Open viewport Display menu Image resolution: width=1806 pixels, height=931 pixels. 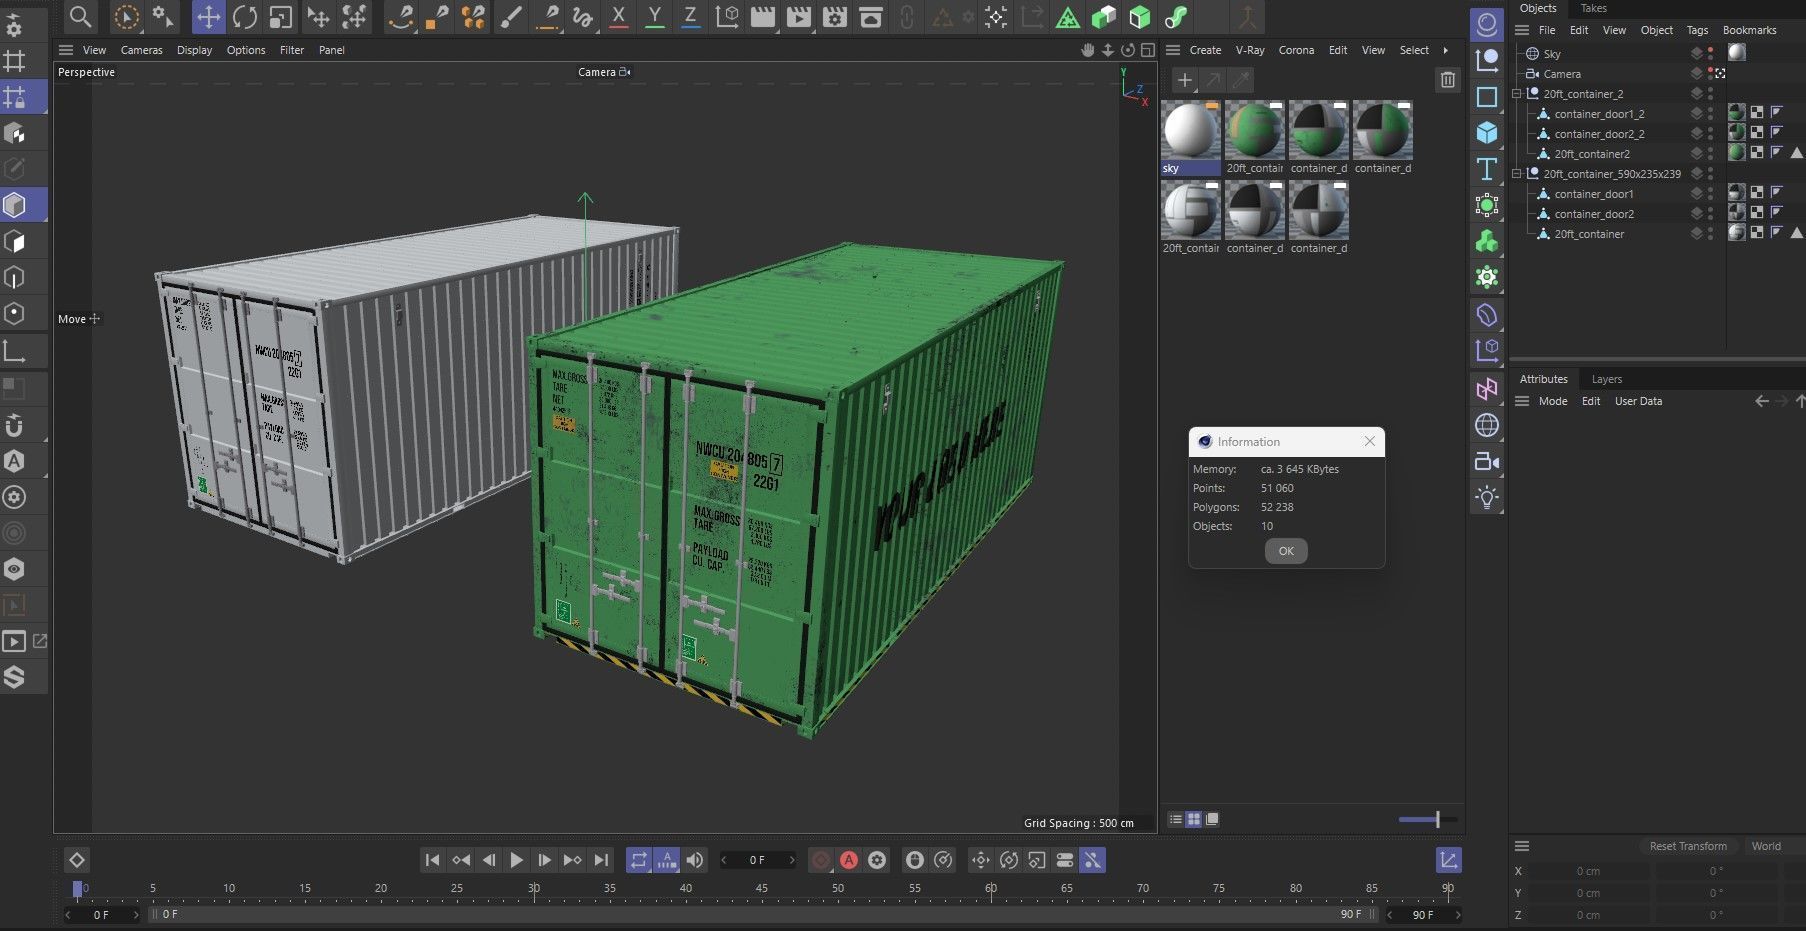pos(194,50)
